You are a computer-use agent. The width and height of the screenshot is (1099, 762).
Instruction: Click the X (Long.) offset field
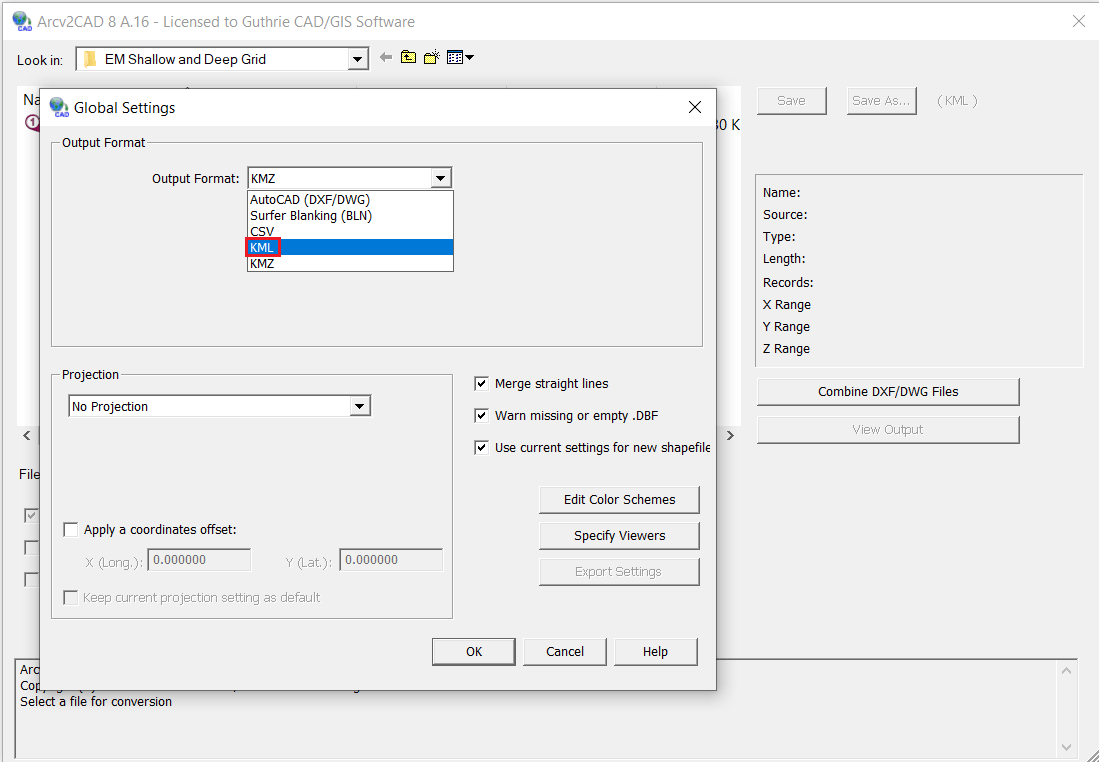200,560
